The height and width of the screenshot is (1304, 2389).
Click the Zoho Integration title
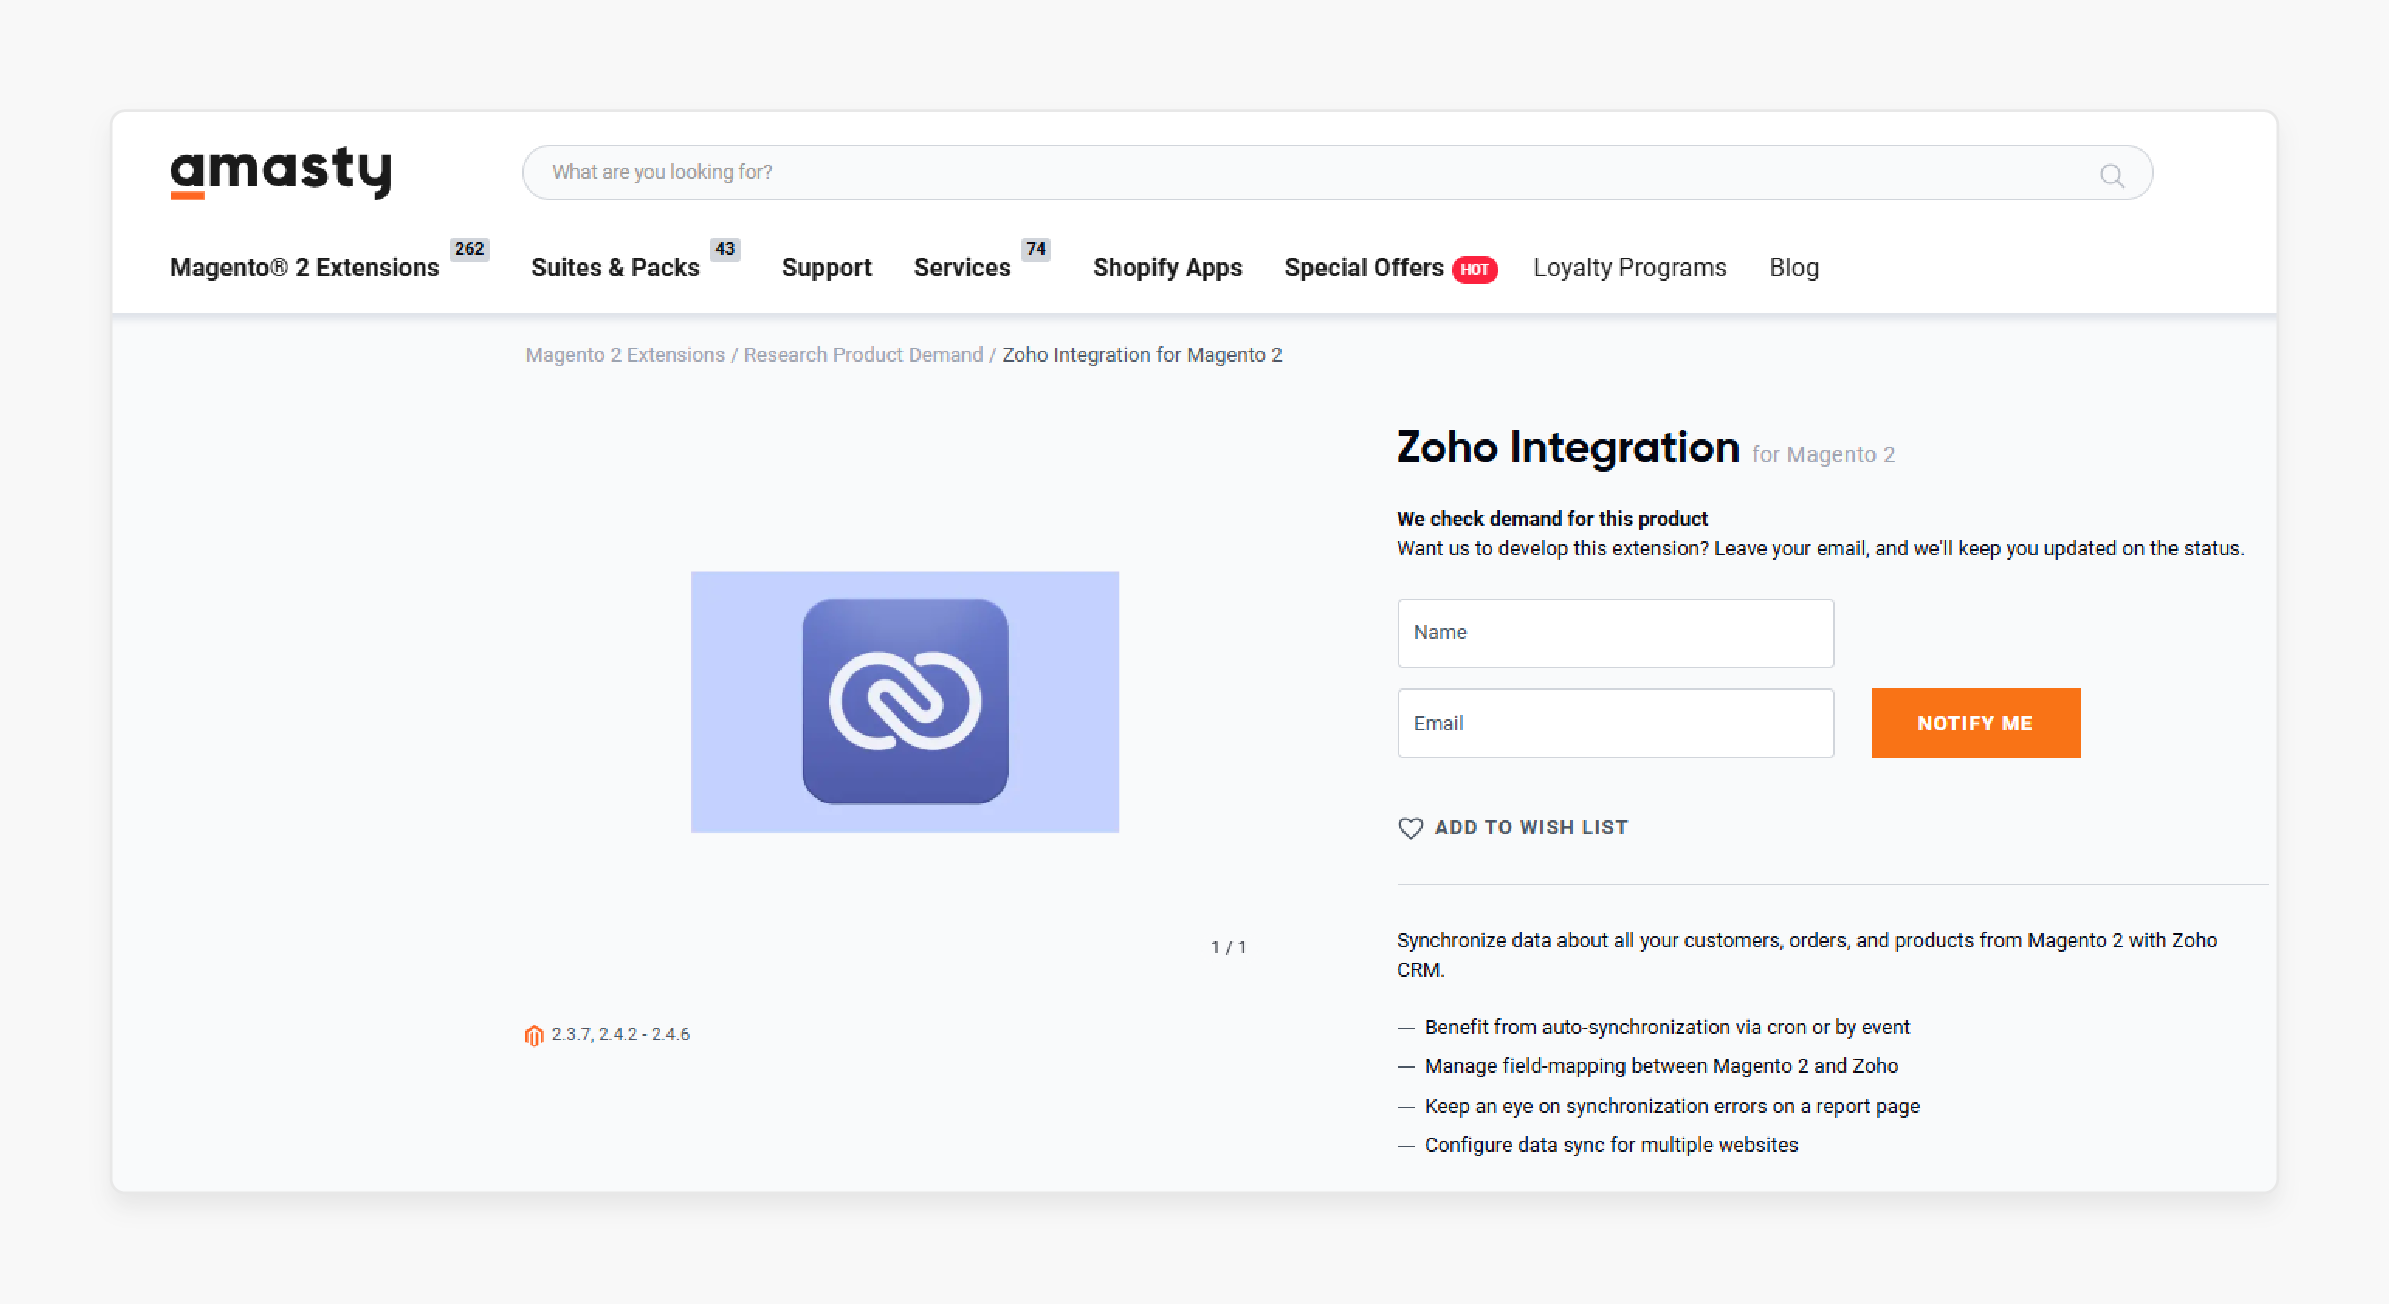click(1568, 447)
